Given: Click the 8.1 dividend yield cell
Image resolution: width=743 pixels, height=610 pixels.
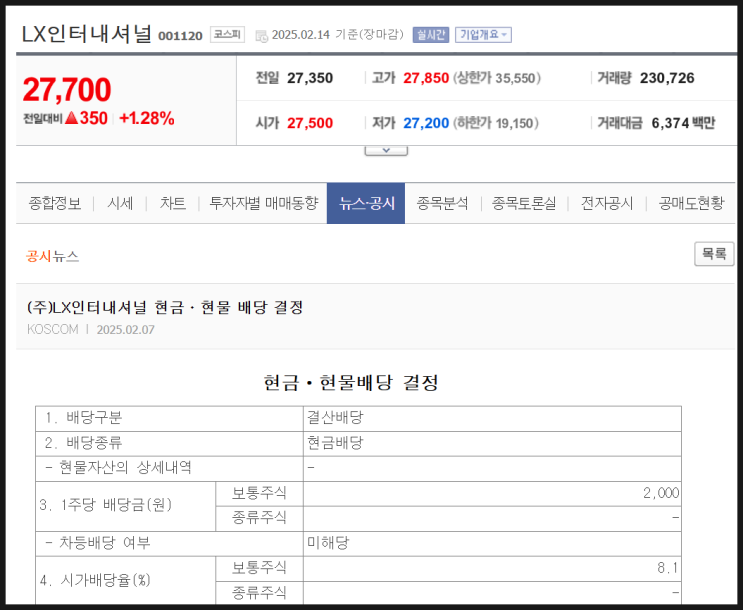Looking at the screenshot, I should [x=492, y=568].
